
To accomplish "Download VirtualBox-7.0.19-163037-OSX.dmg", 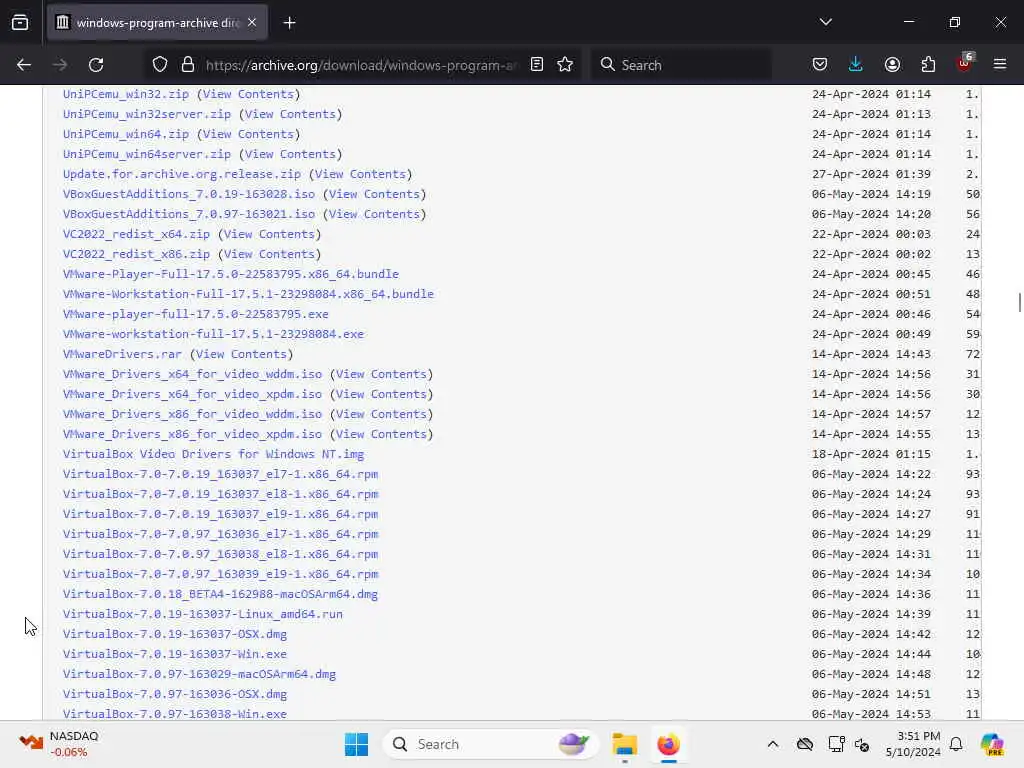I will (x=175, y=634).
